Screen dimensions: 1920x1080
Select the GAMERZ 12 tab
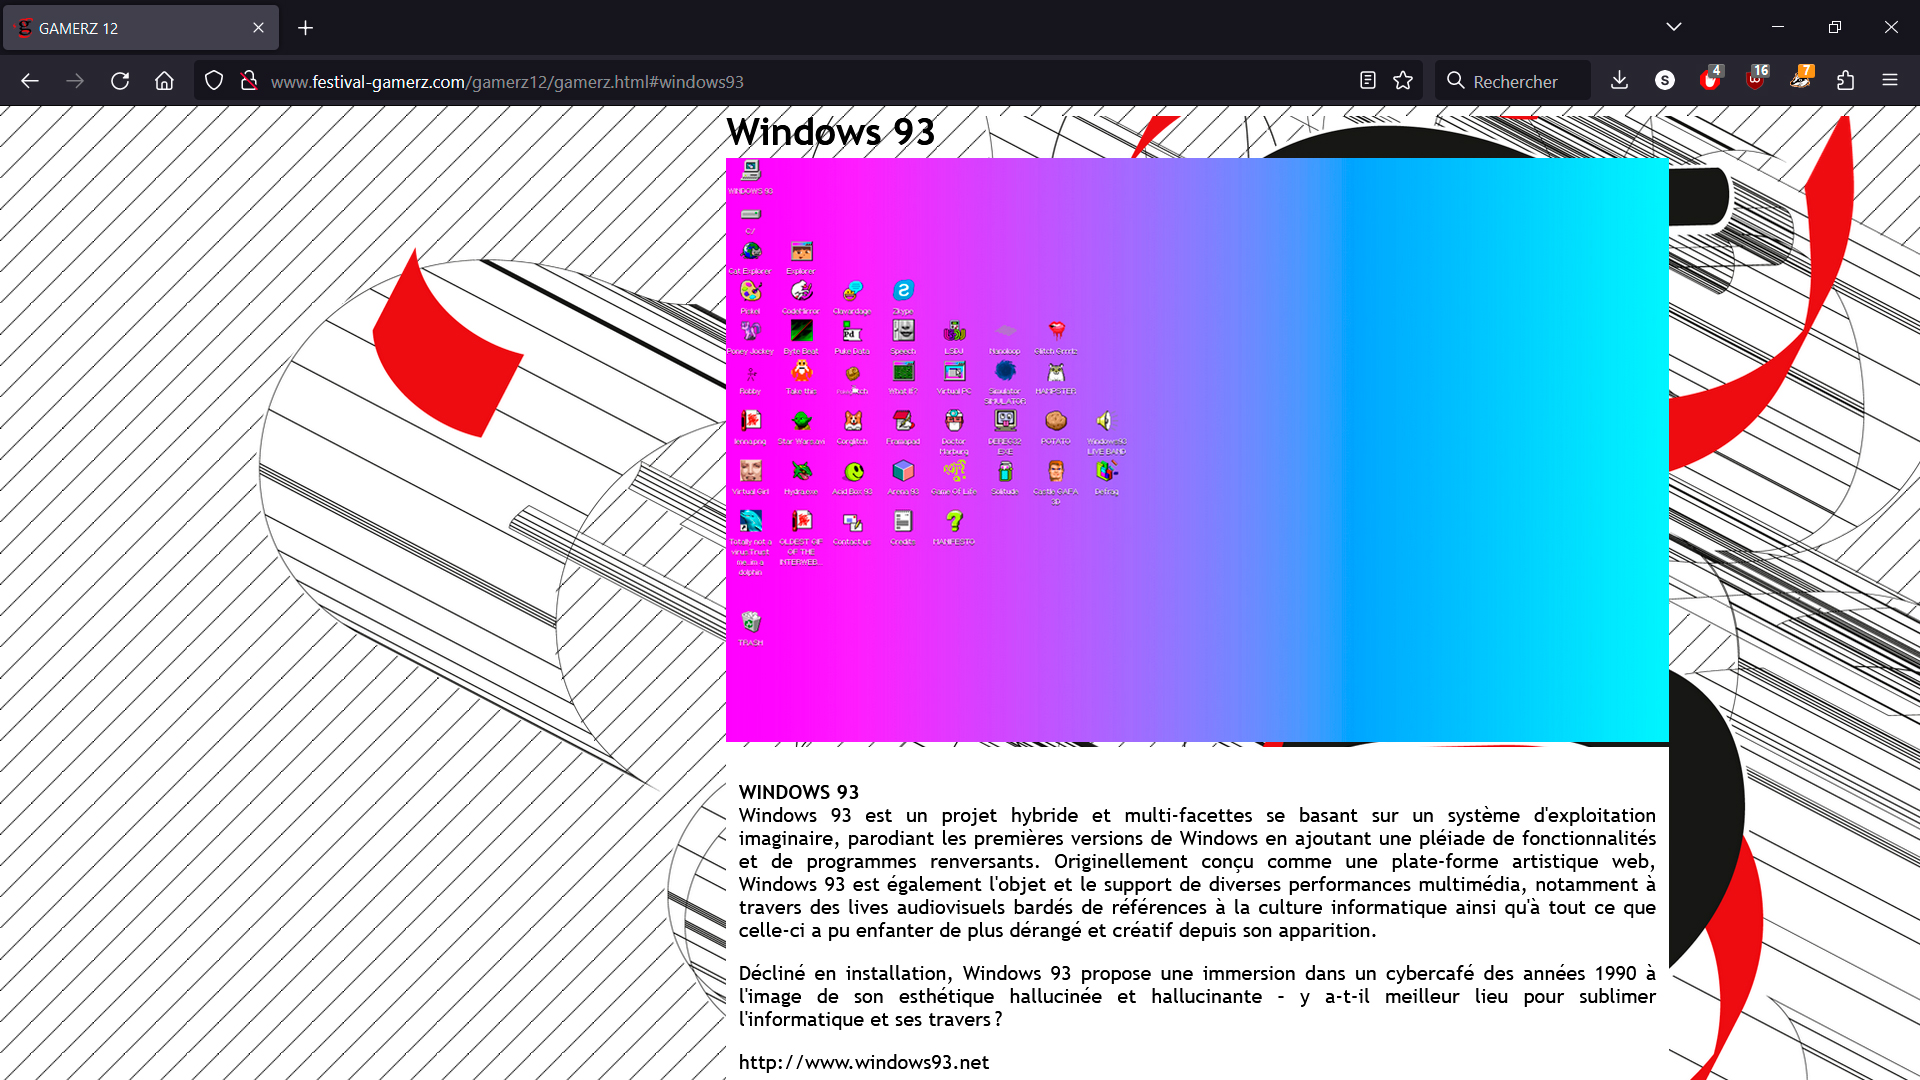tap(141, 28)
